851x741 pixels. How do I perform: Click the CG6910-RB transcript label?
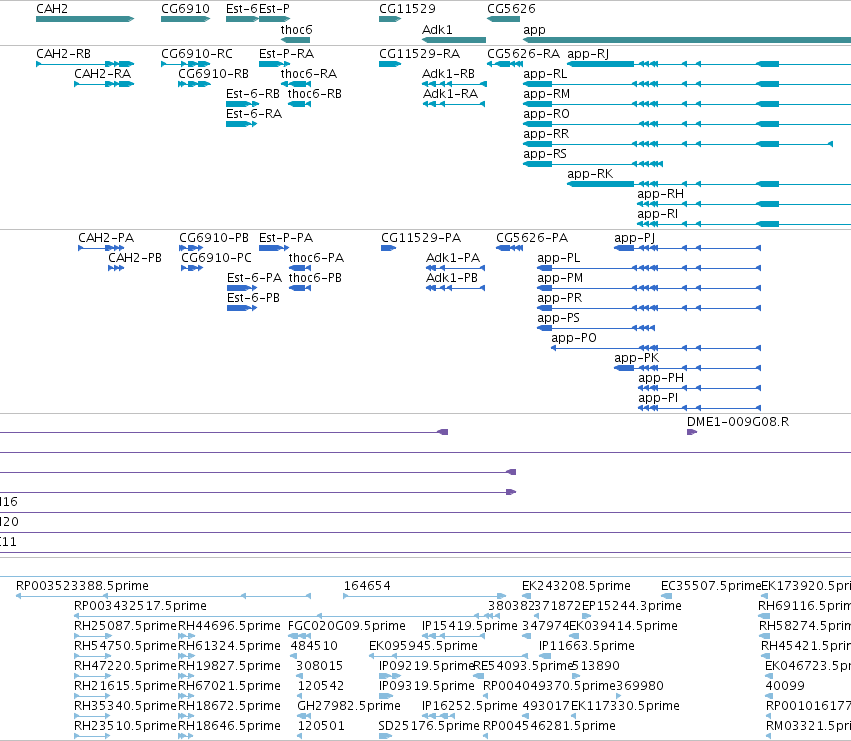click(213, 74)
